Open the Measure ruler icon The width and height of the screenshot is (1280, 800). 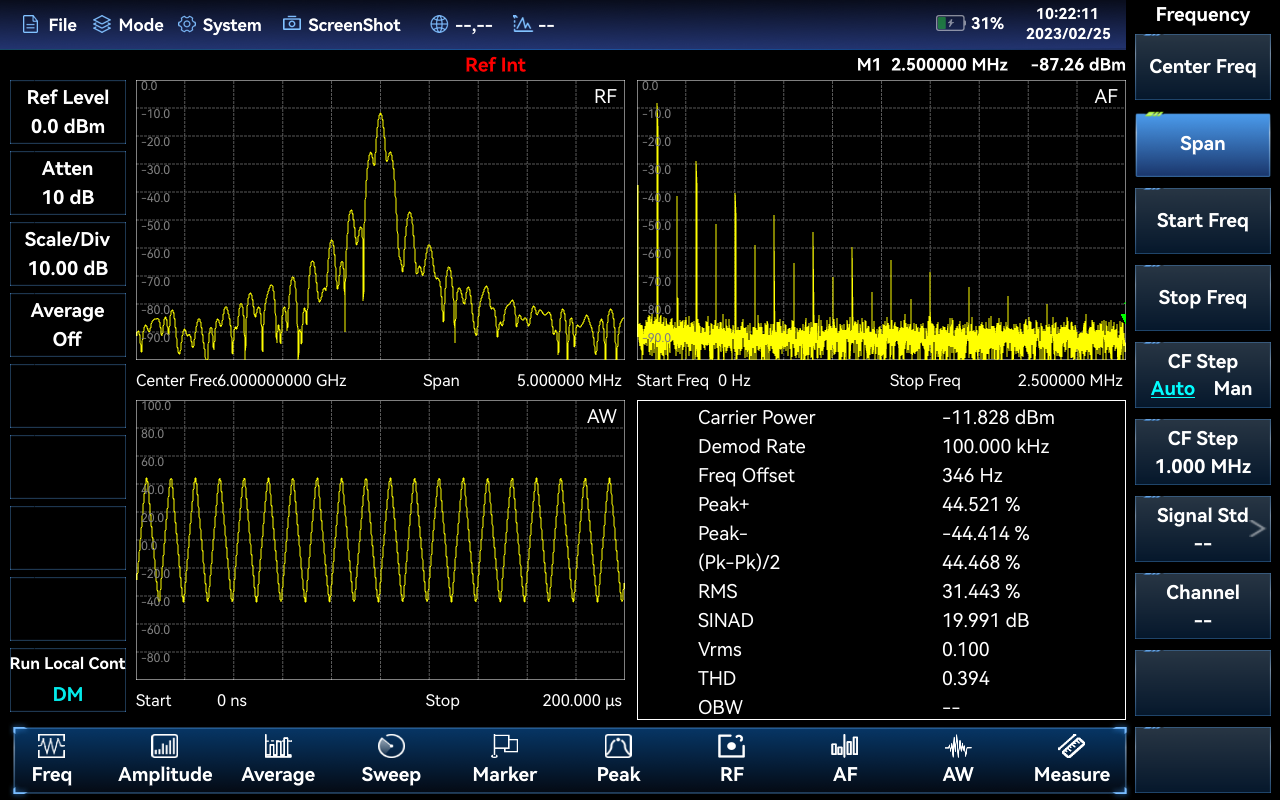point(1071,747)
